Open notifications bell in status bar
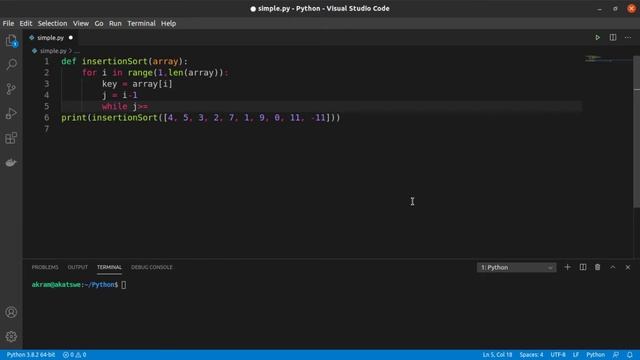640x360 pixels. [x=630, y=355]
